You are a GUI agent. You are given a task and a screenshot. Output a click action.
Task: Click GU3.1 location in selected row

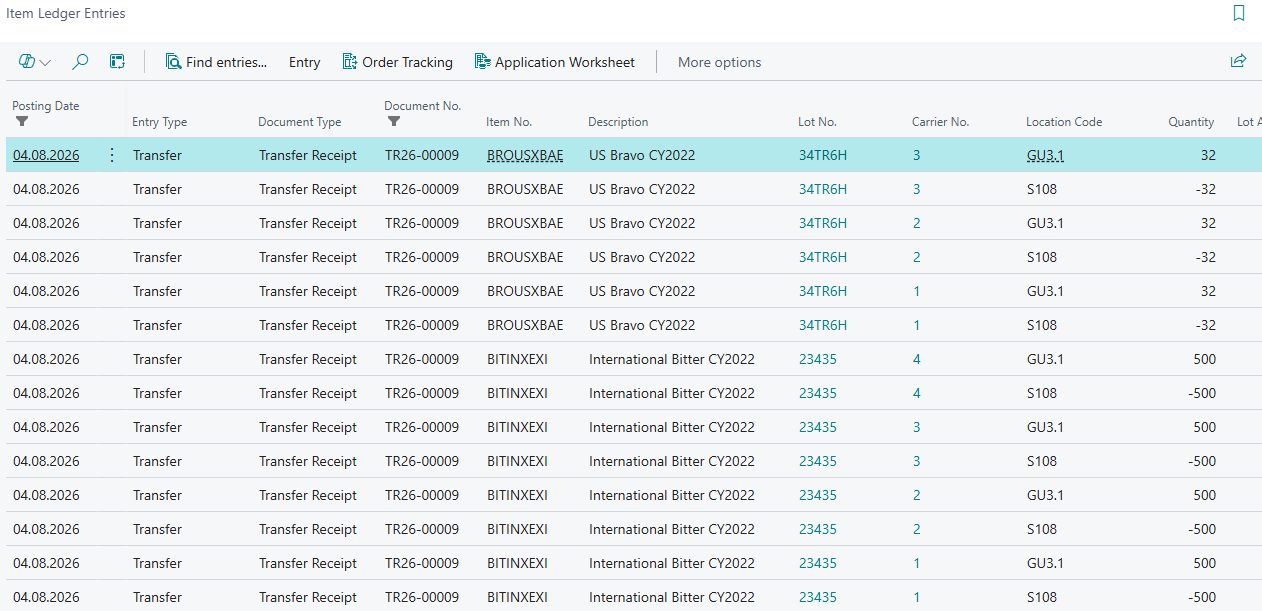(x=1045, y=155)
